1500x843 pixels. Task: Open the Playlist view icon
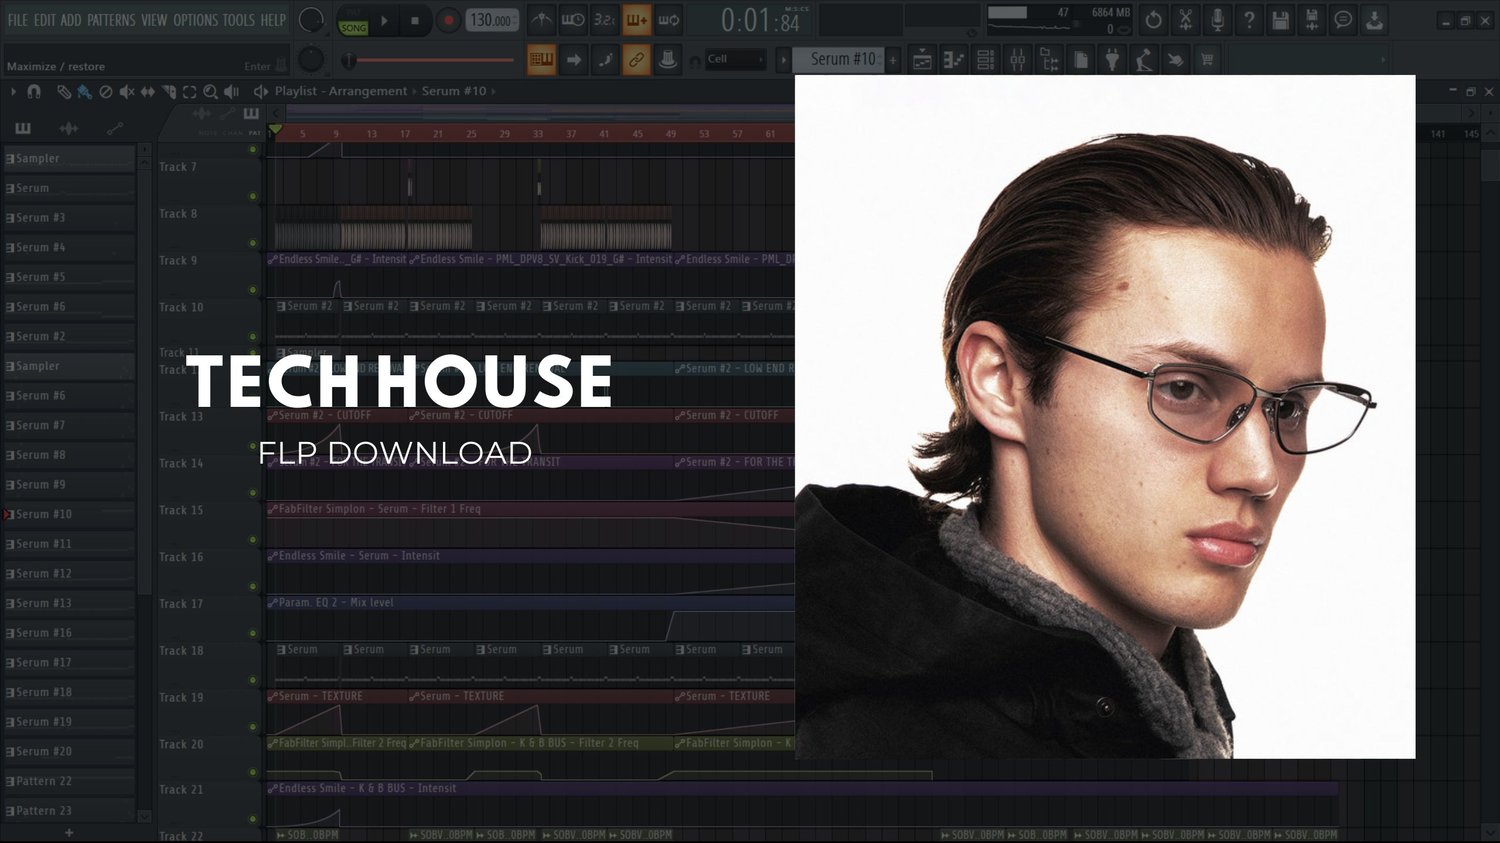click(x=922, y=60)
